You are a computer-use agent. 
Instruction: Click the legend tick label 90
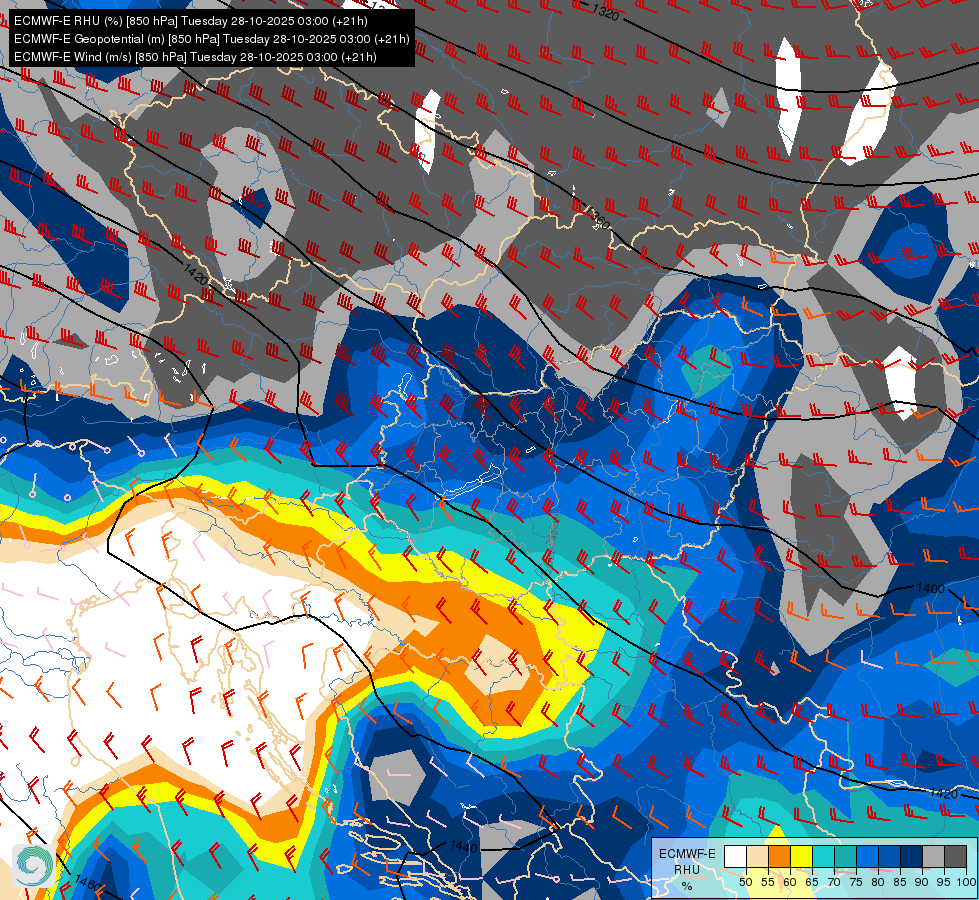point(922,882)
